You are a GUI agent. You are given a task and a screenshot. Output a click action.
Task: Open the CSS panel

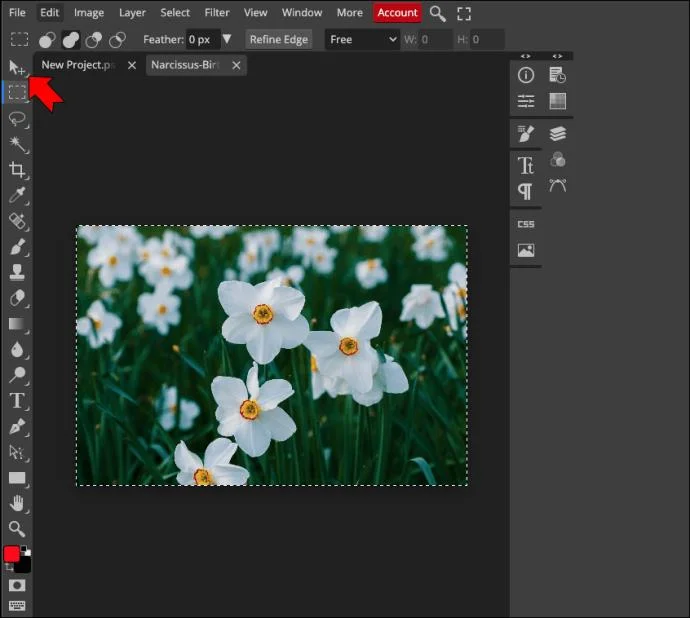pos(526,224)
